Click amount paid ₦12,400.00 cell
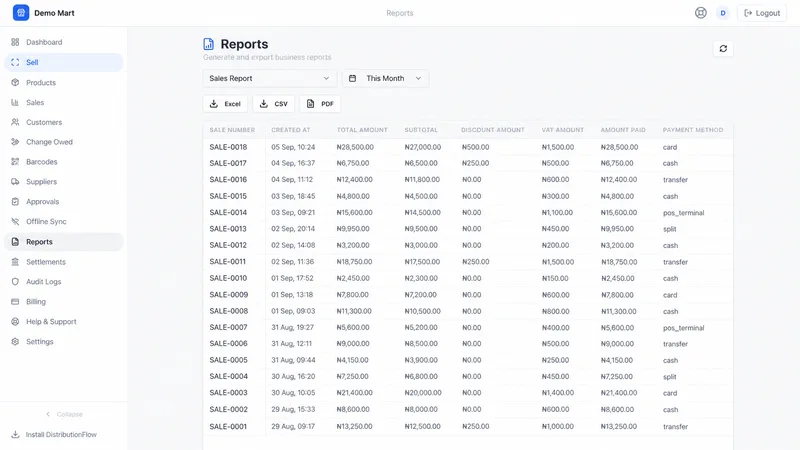800x450 pixels. tap(618, 180)
